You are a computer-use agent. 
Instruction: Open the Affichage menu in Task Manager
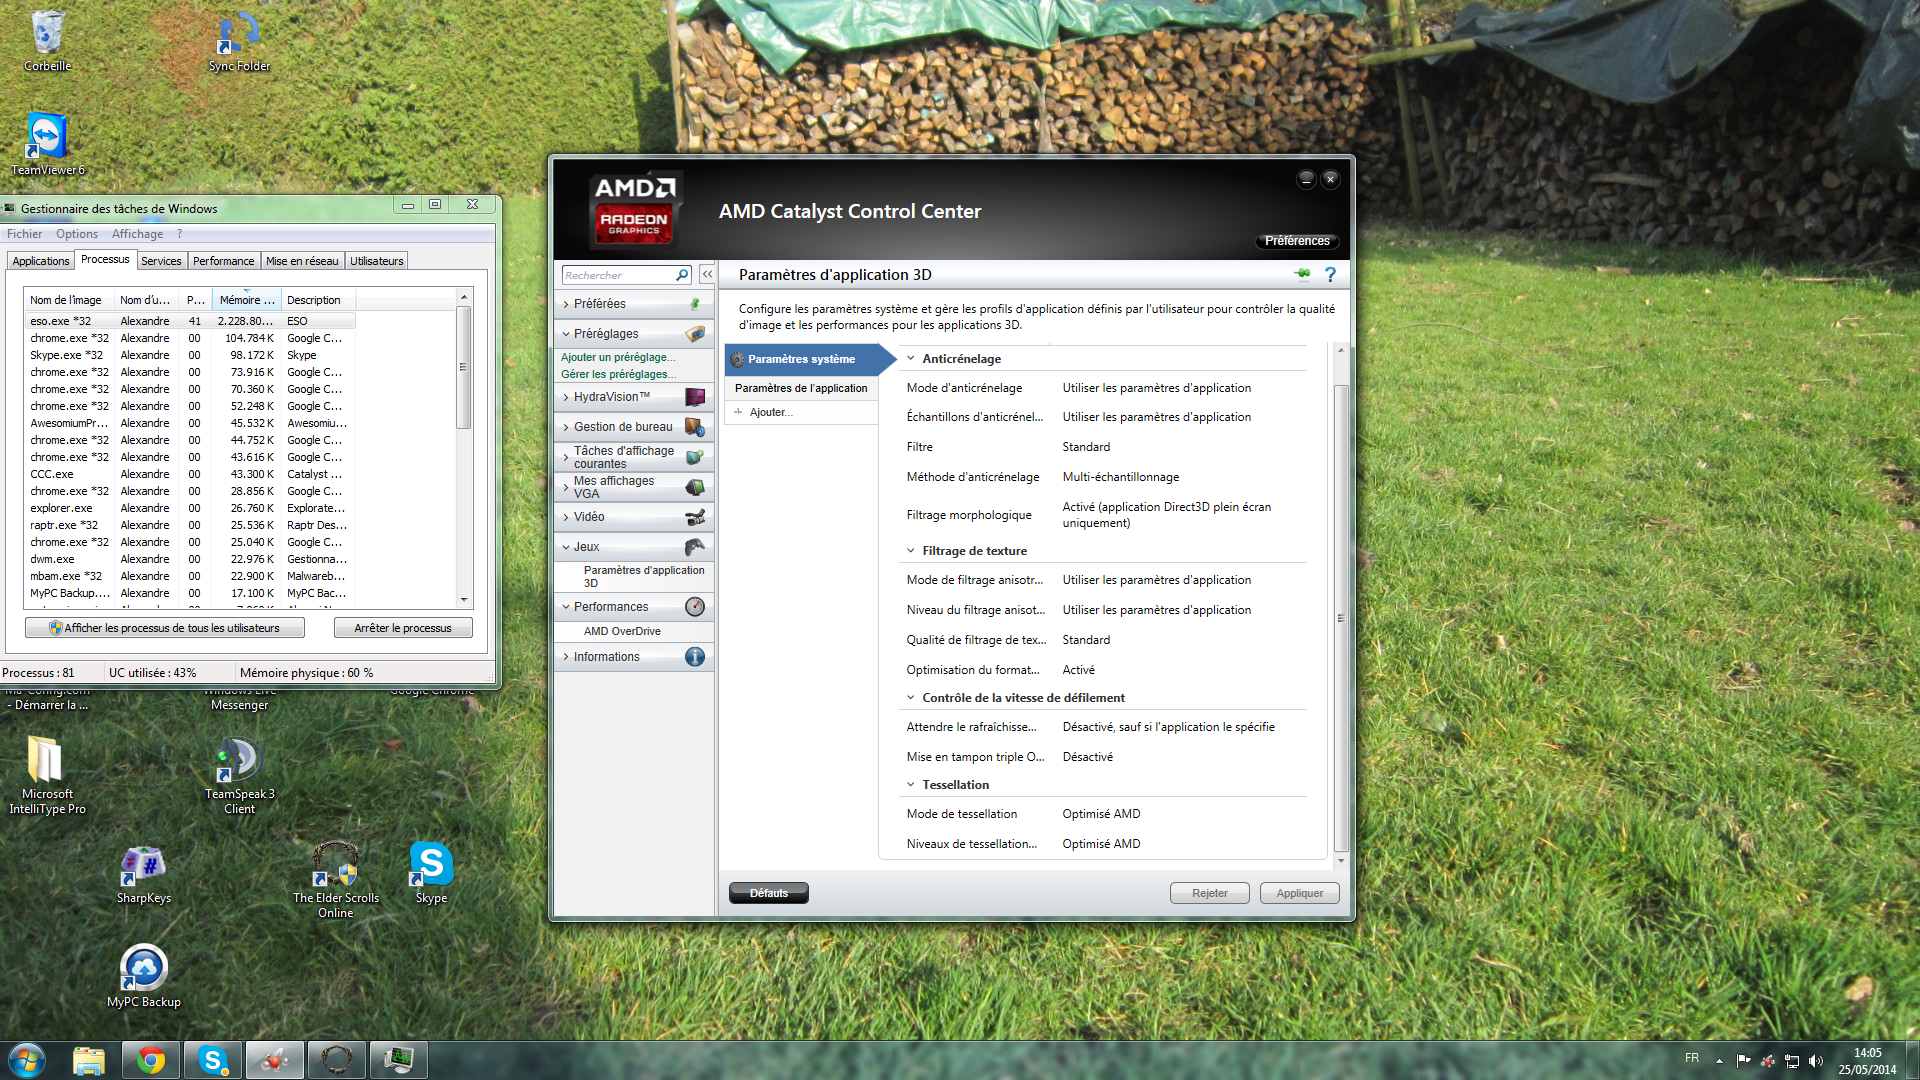(x=137, y=234)
